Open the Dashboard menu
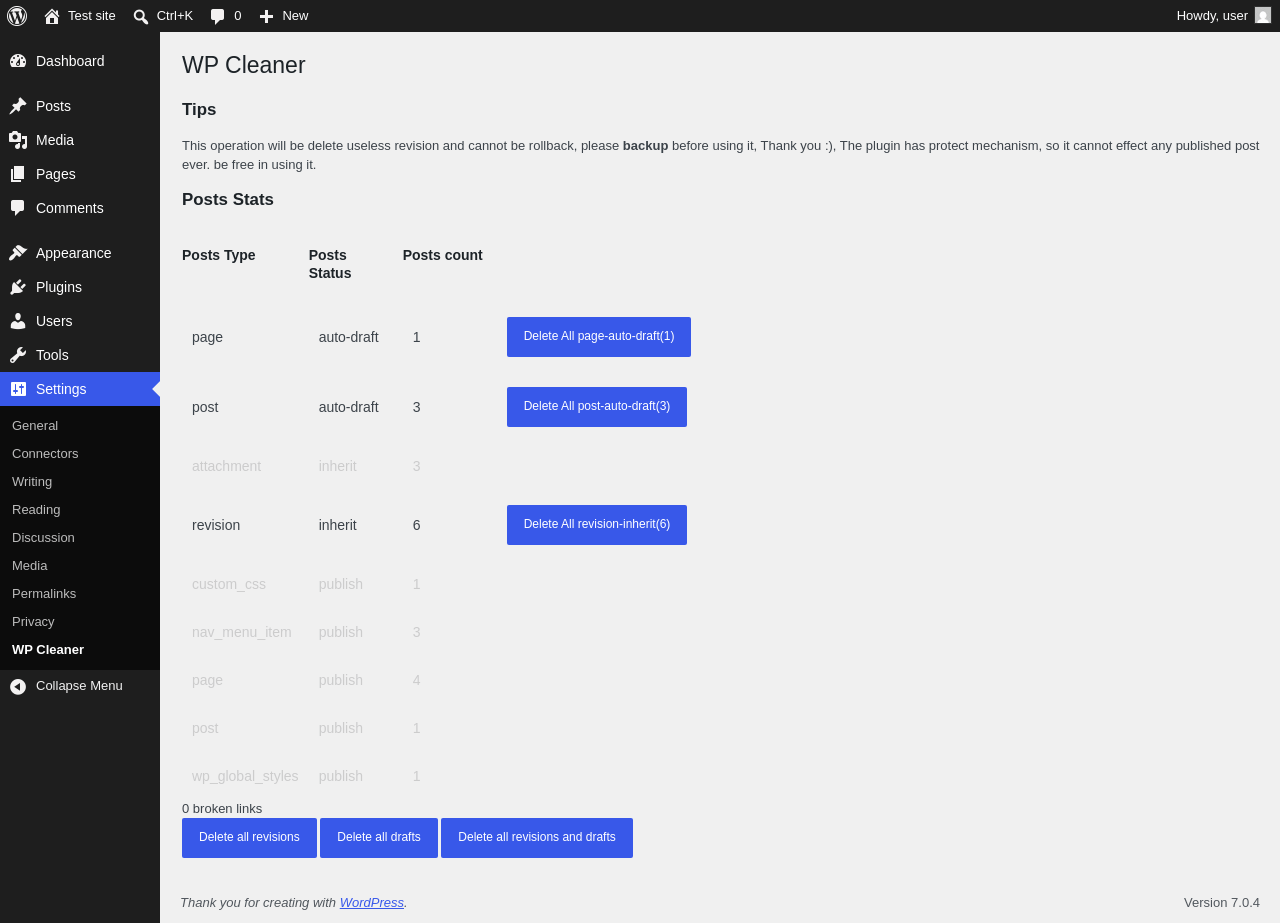The height and width of the screenshot is (923, 1280). coord(80,61)
